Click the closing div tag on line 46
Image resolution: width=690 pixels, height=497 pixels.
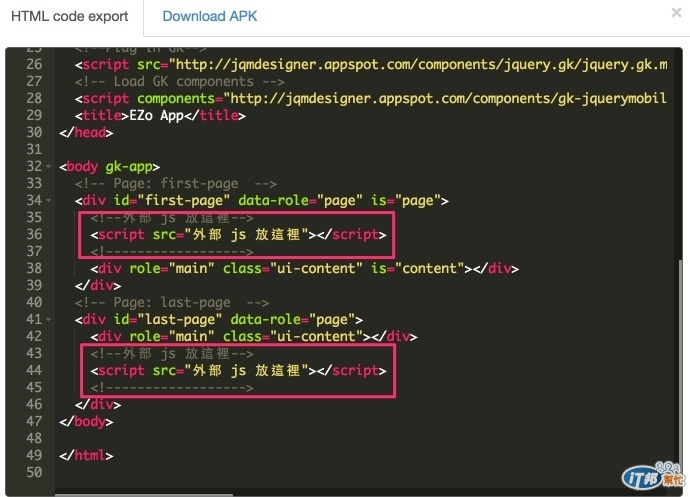point(98,404)
